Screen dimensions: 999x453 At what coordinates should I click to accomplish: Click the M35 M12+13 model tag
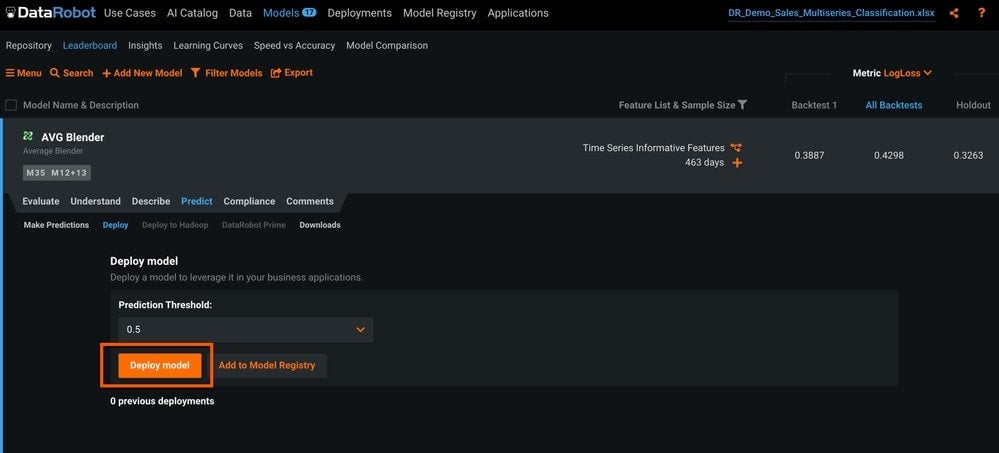point(57,173)
